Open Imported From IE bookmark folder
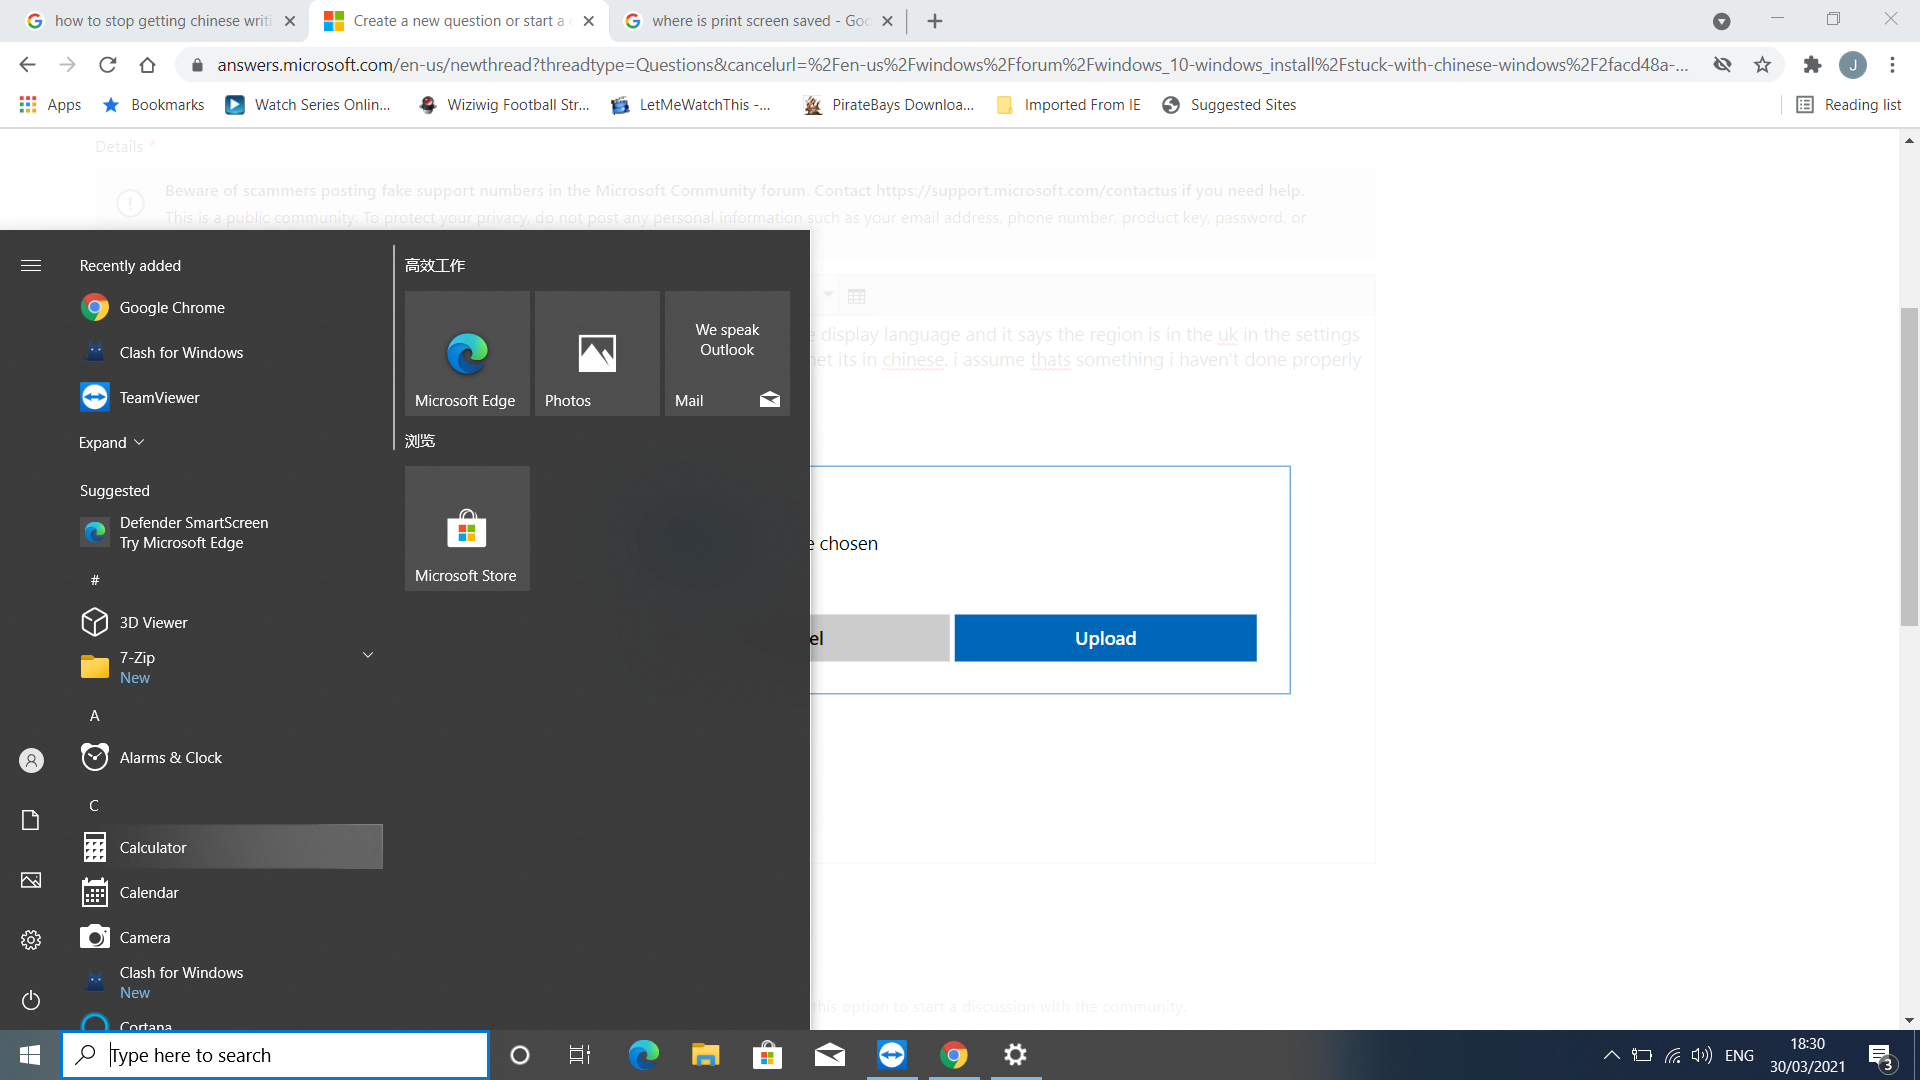The width and height of the screenshot is (1920, 1080). [x=1068, y=105]
